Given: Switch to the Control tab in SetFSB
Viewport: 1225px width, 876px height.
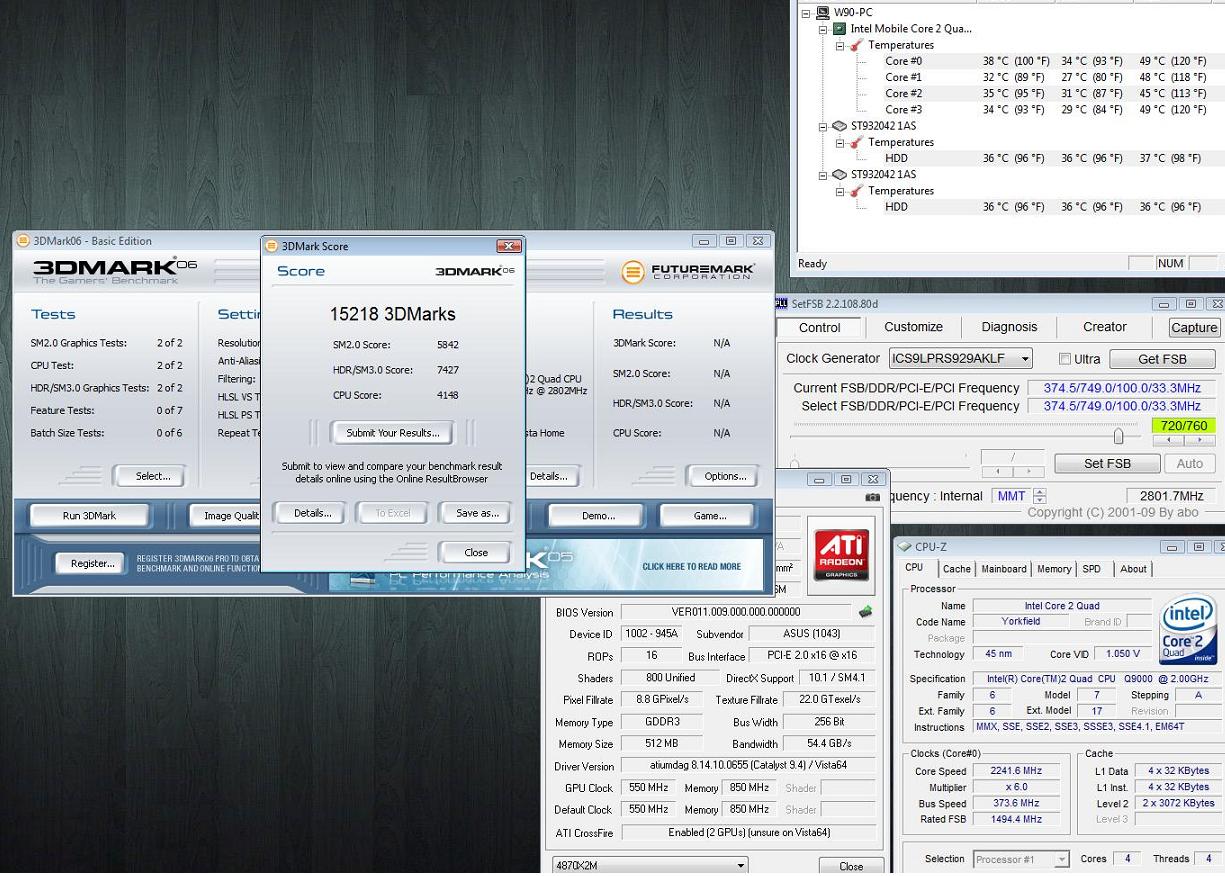Looking at the screenshot, I should [x=820, y=327].
